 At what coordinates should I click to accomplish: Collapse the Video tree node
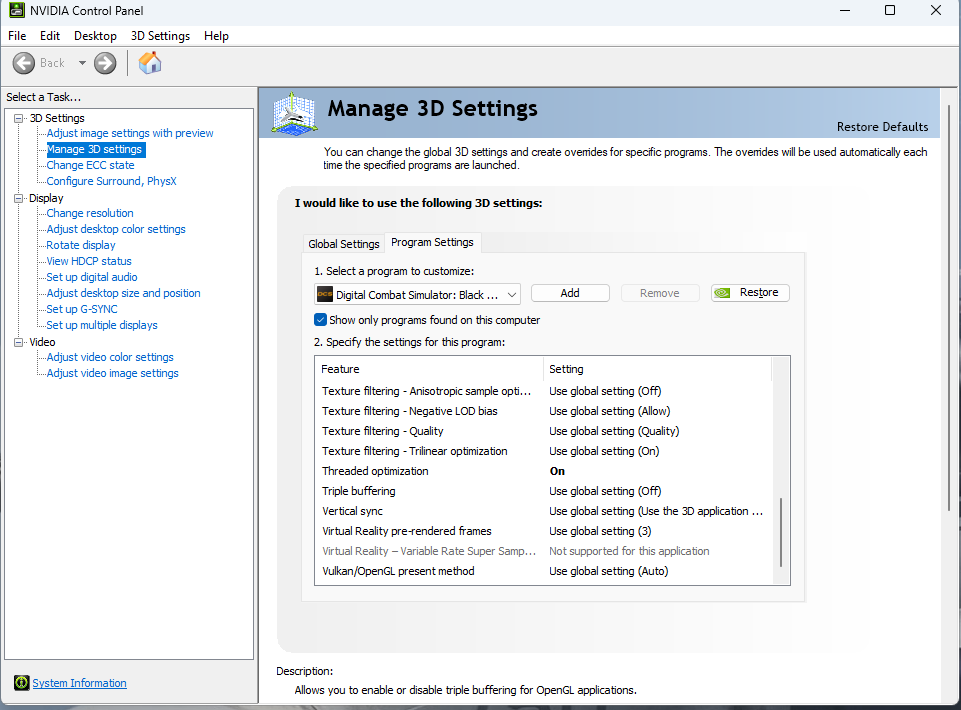coord(19,342)
